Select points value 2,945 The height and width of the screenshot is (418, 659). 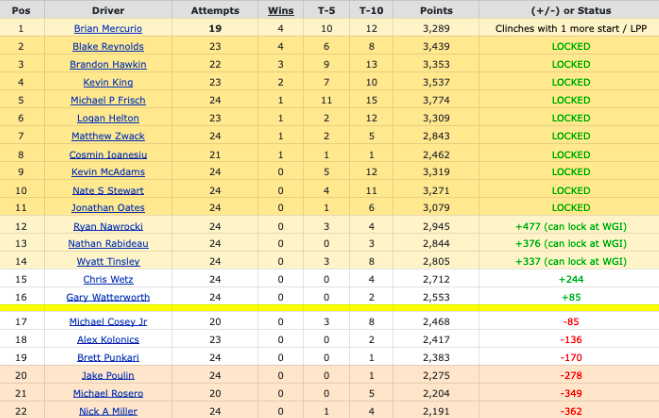[436, 227]
